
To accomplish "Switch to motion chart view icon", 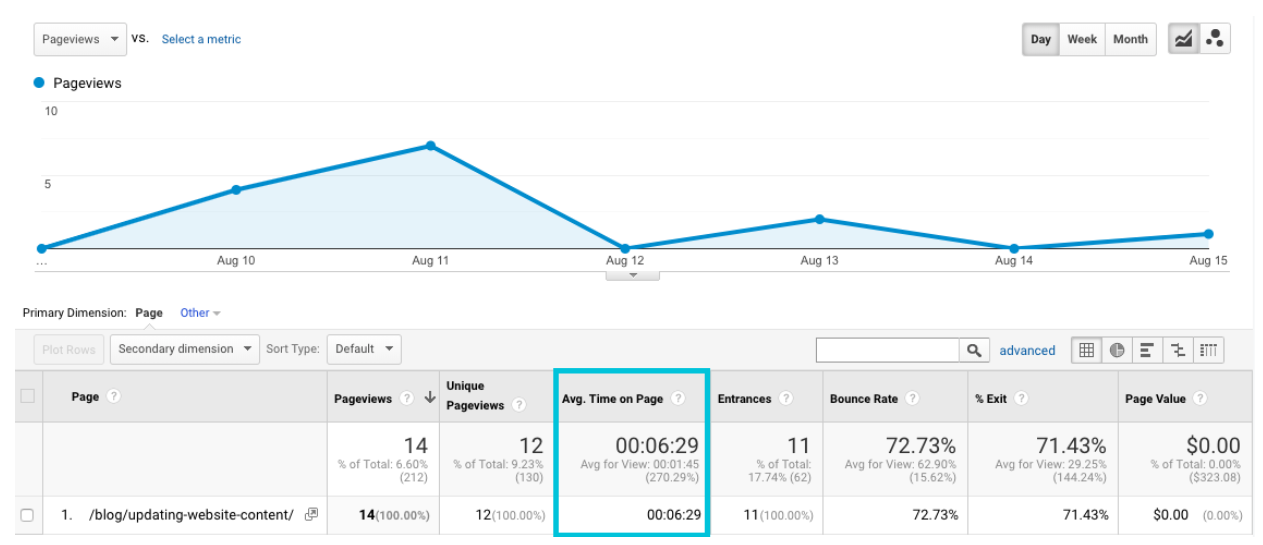I will (x=1215, y=39).
